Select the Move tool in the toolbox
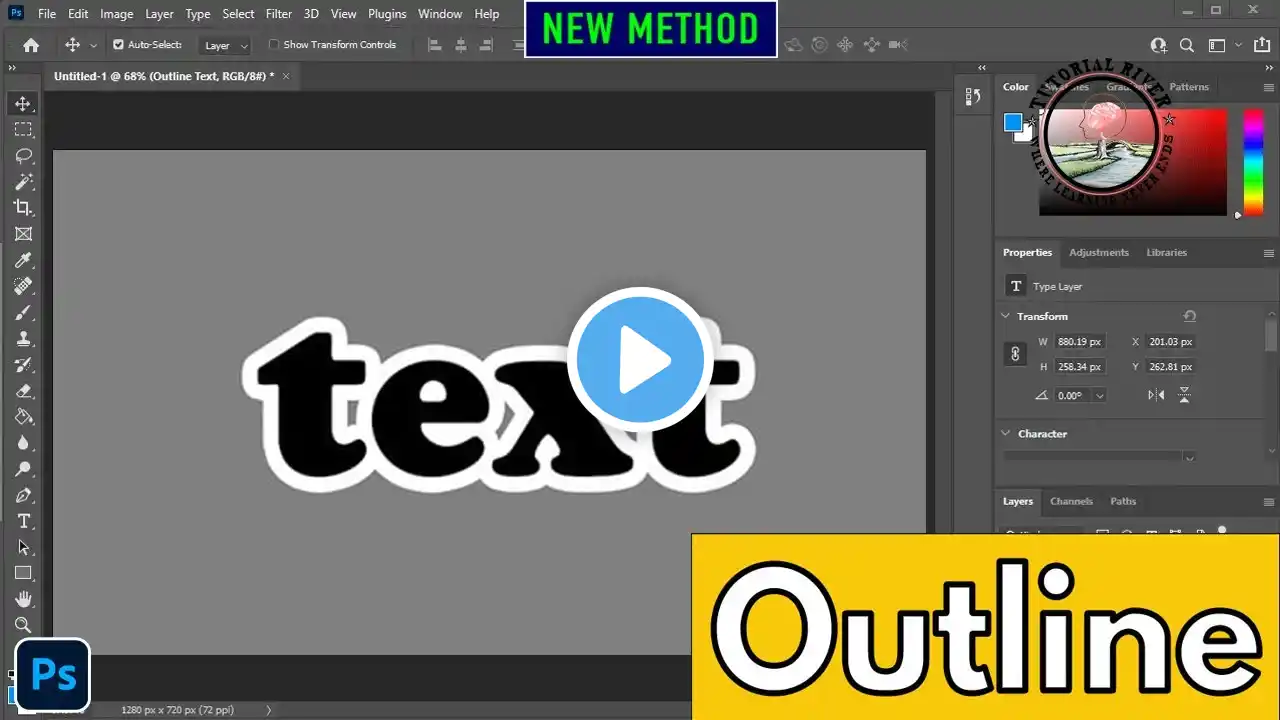The width and height of the screenshot is (1280, 720). pyautogui.click(x=23, y=104)
